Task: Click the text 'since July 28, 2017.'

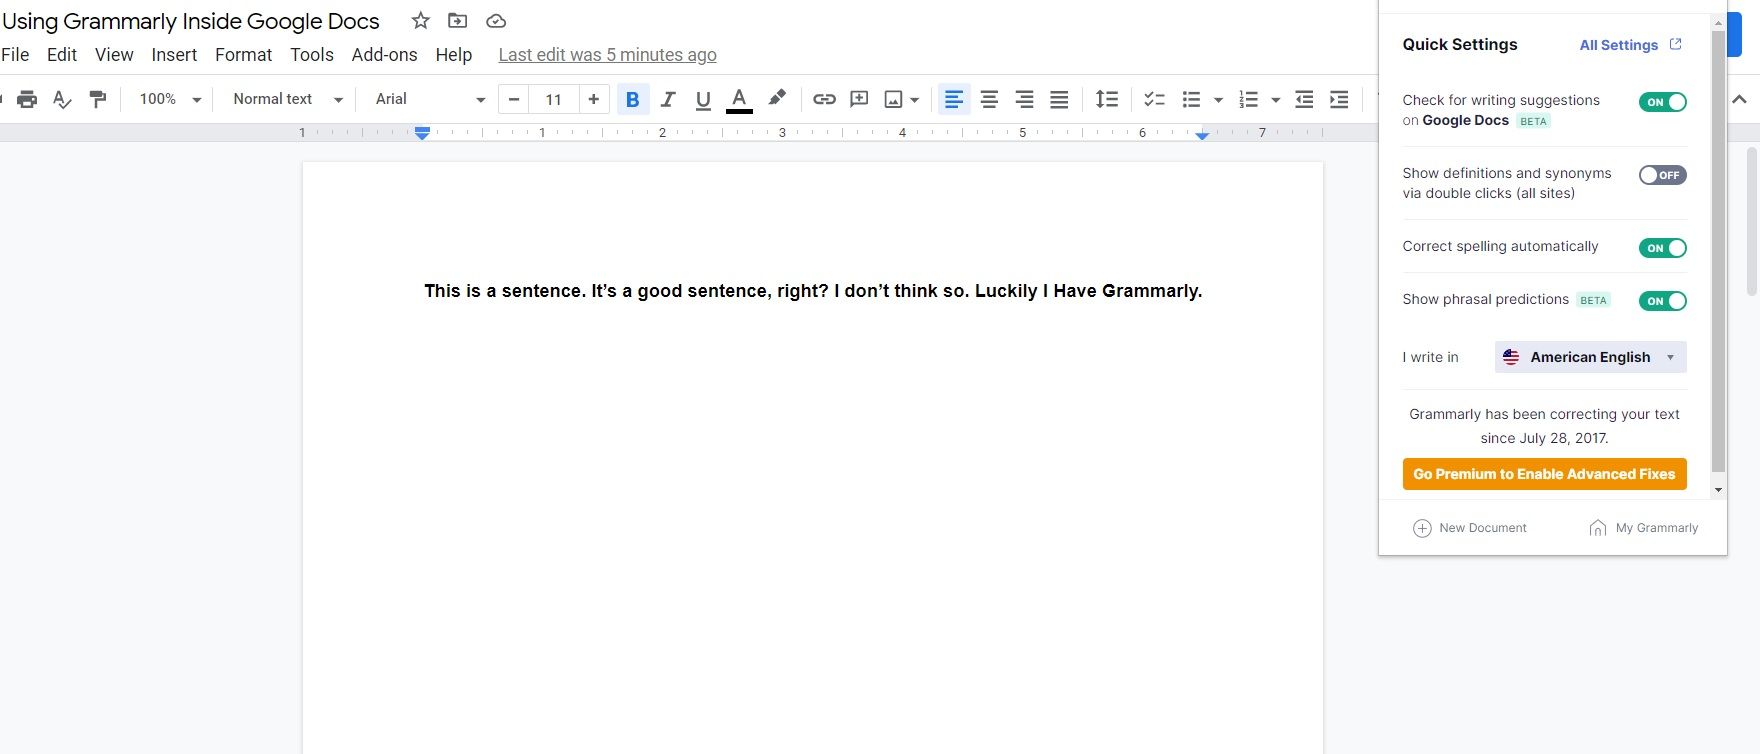Action: (1544, 438)
